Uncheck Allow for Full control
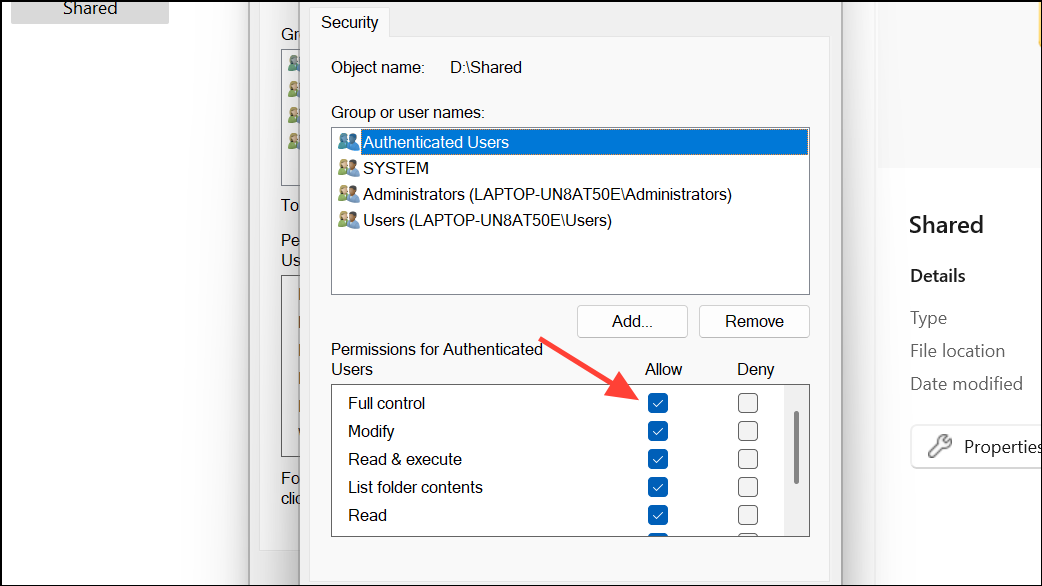 tap(658, 403)
